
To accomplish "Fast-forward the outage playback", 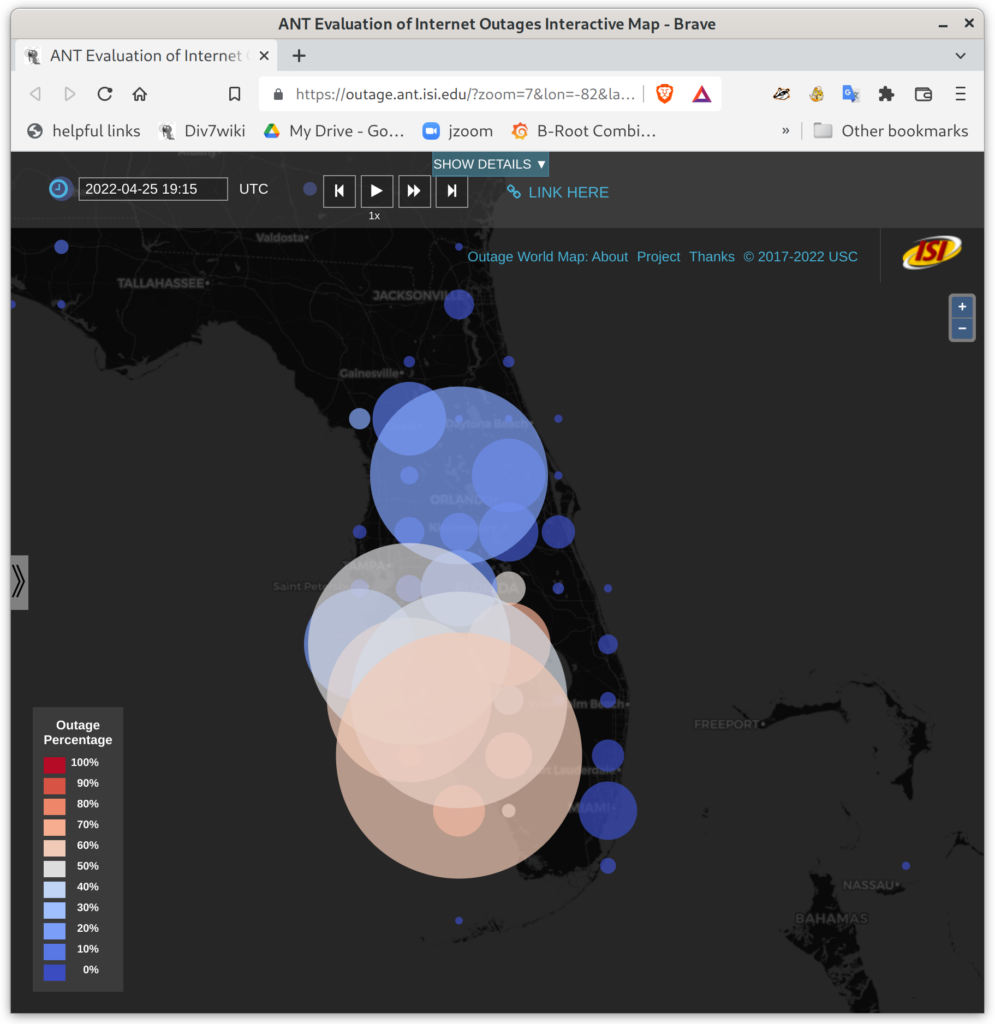I will tap(414, 191).
